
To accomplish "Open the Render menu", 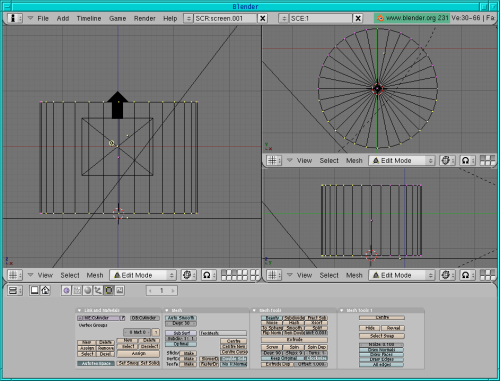I will [x=145, y=18].
